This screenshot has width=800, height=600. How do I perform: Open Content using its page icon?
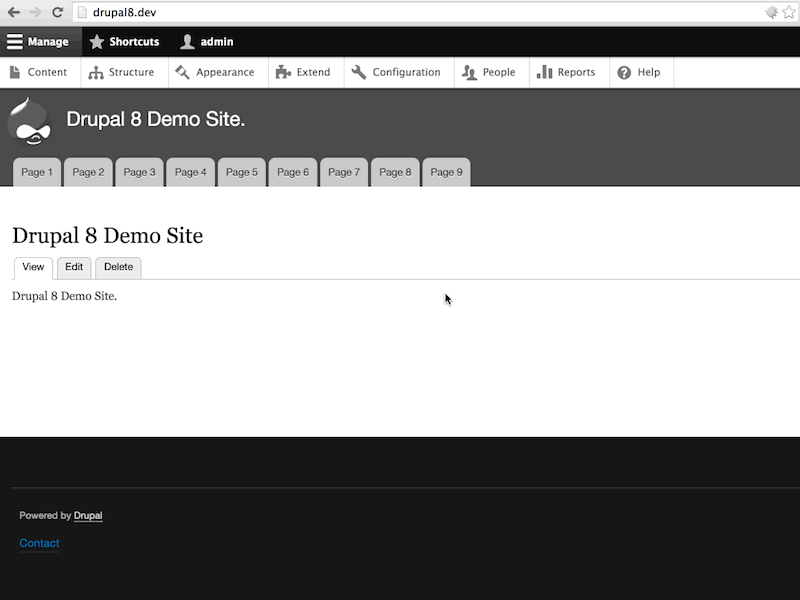(16, 71)
